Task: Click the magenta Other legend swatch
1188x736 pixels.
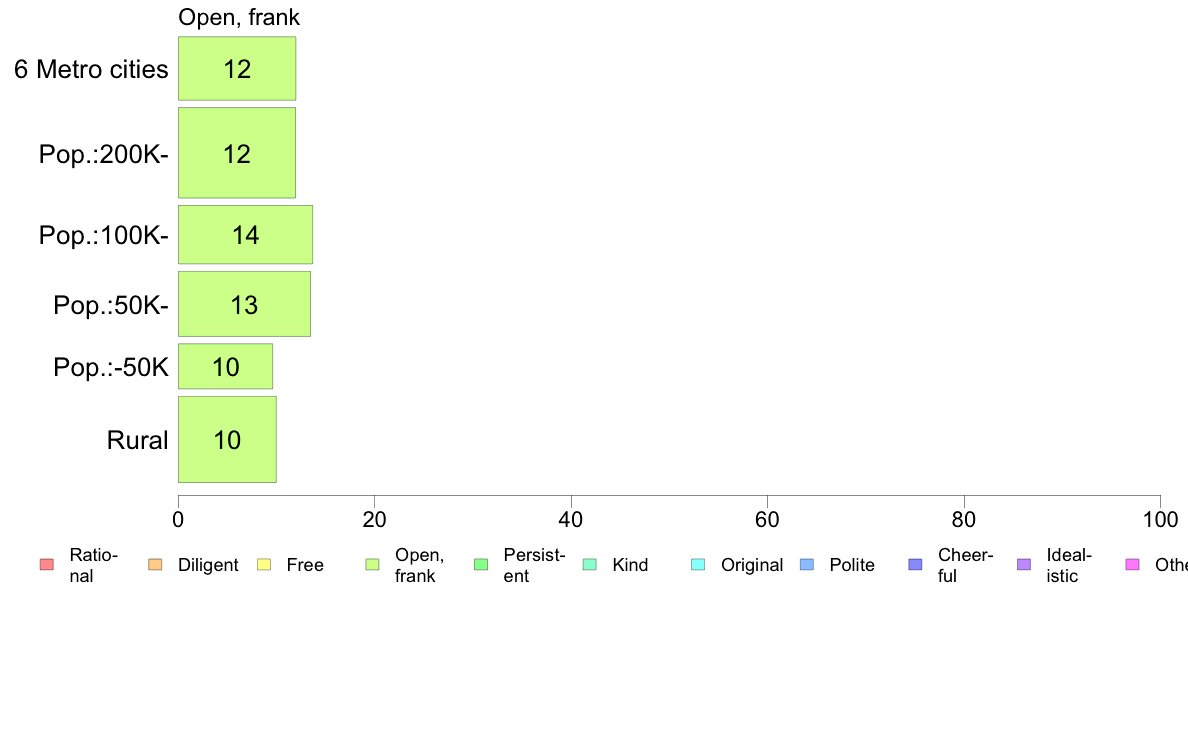Action: 1133,565
